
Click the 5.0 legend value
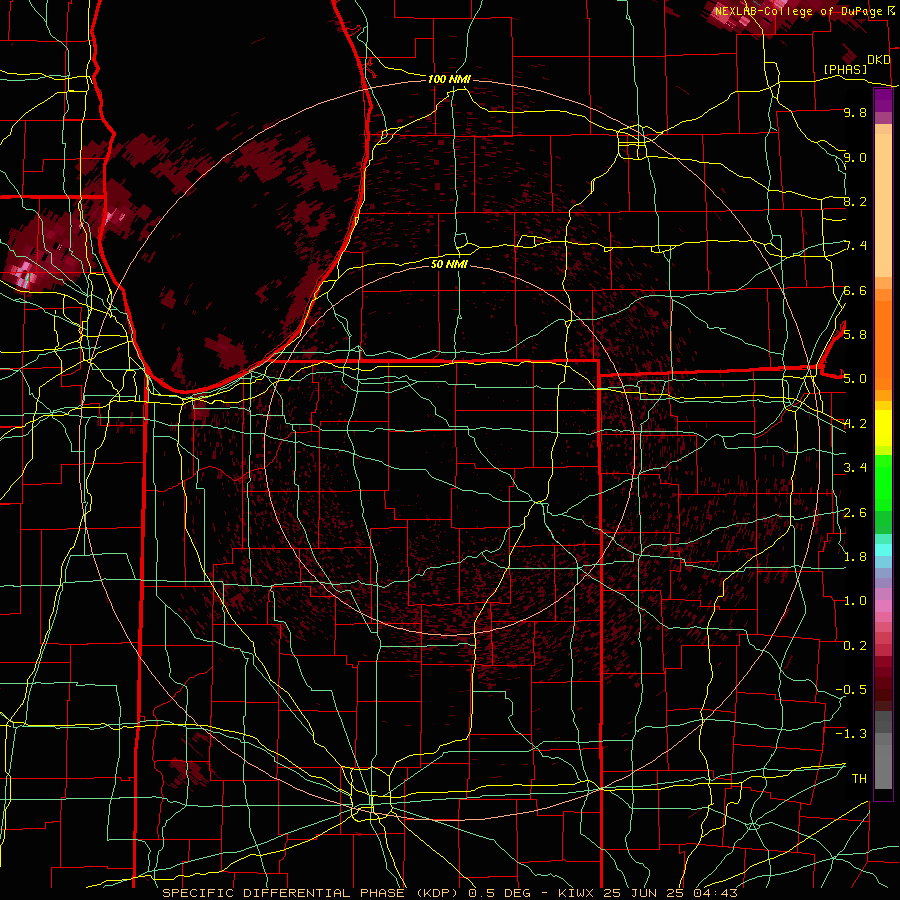(x=855, y=379)
